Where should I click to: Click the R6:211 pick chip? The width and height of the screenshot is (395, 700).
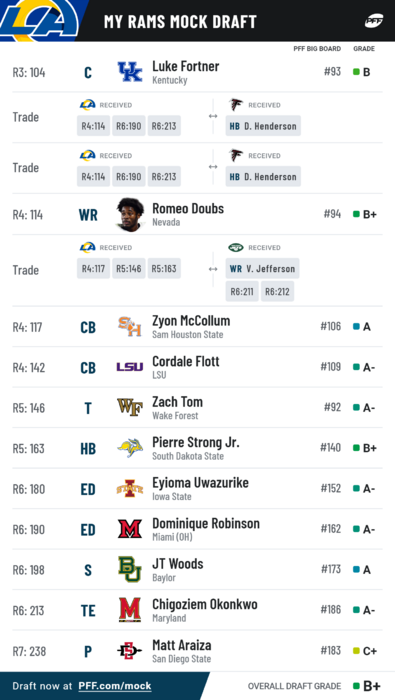242,292
